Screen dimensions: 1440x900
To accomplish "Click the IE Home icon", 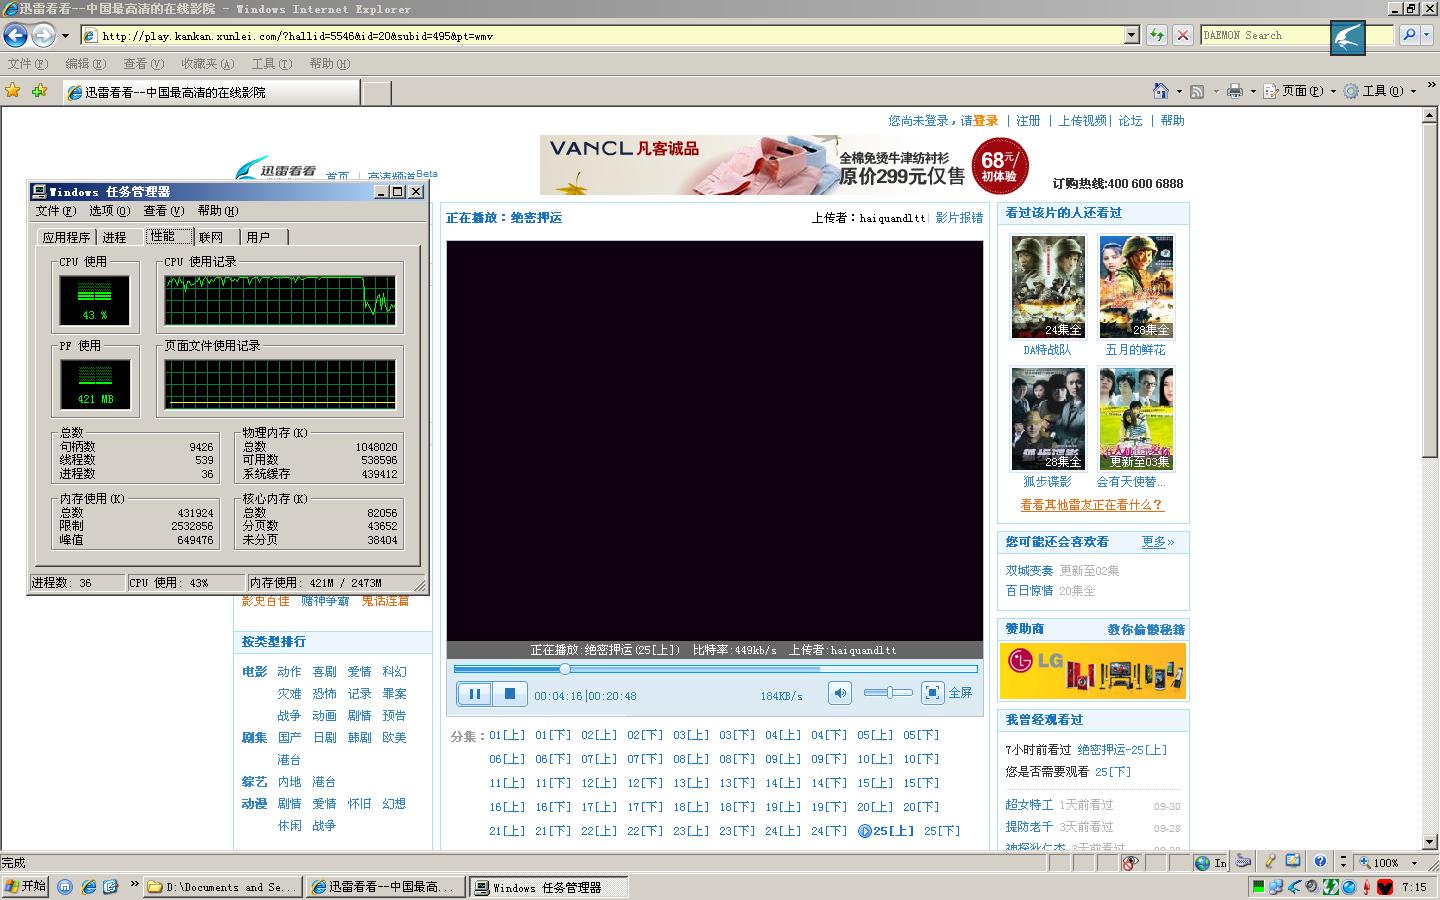I will 1160,91.
